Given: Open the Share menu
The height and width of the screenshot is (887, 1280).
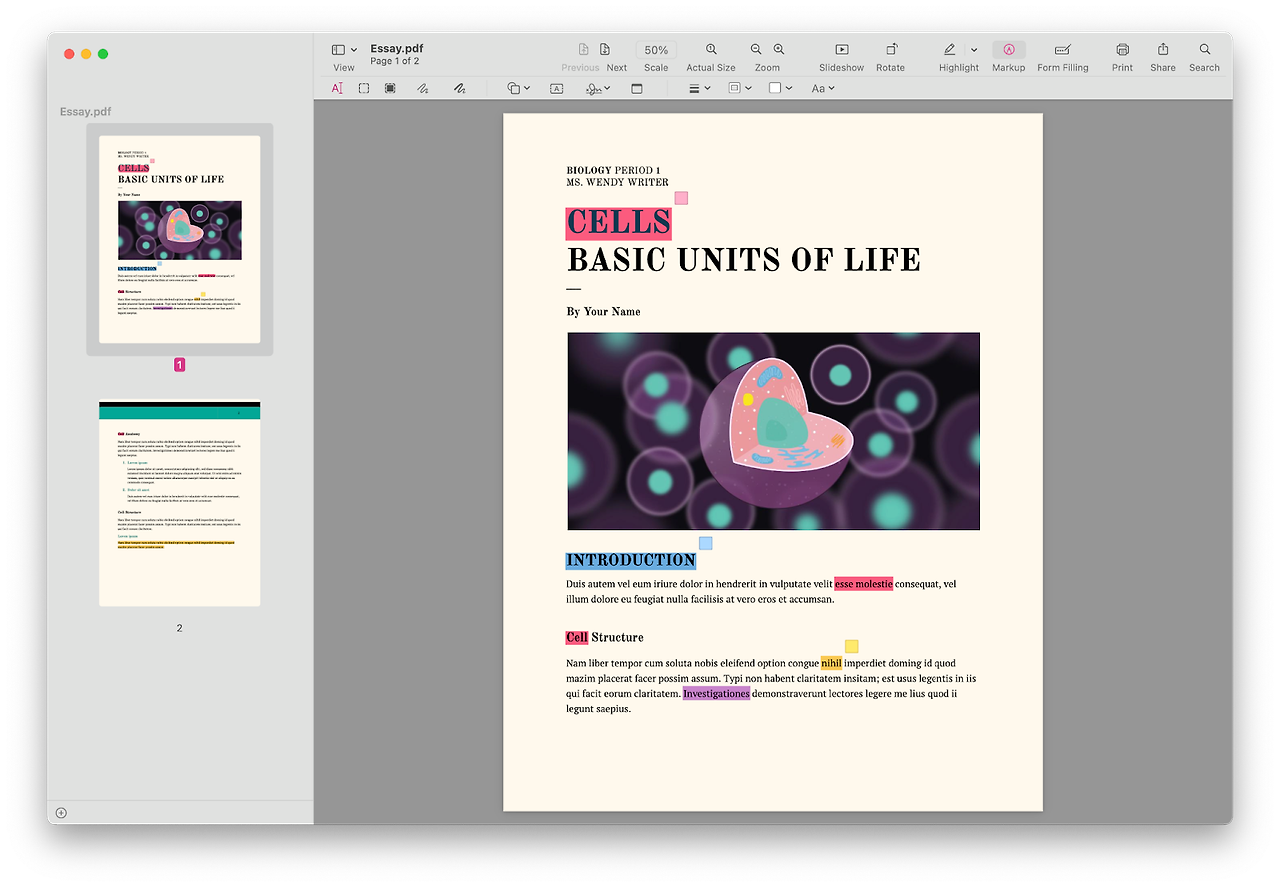Looking at the screenshot, I should pos(1163,57).
